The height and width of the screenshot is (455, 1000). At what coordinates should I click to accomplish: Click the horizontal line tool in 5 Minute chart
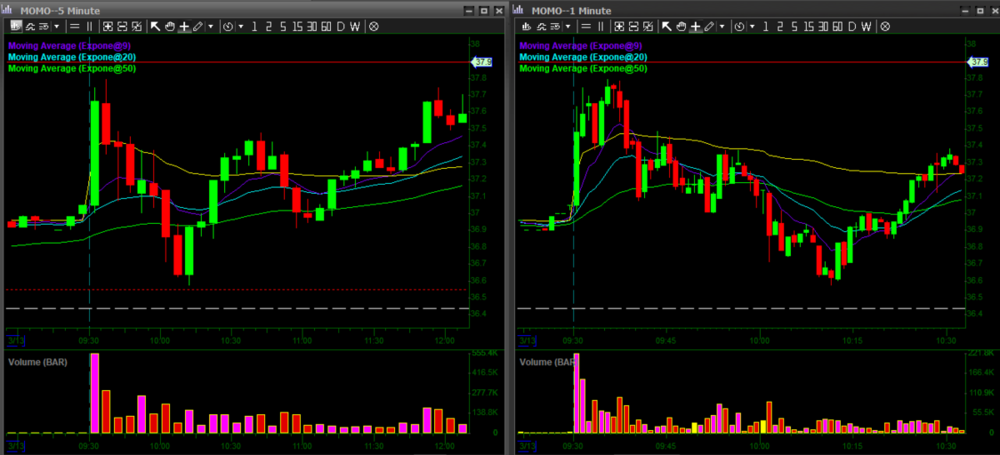pos(74,26)
